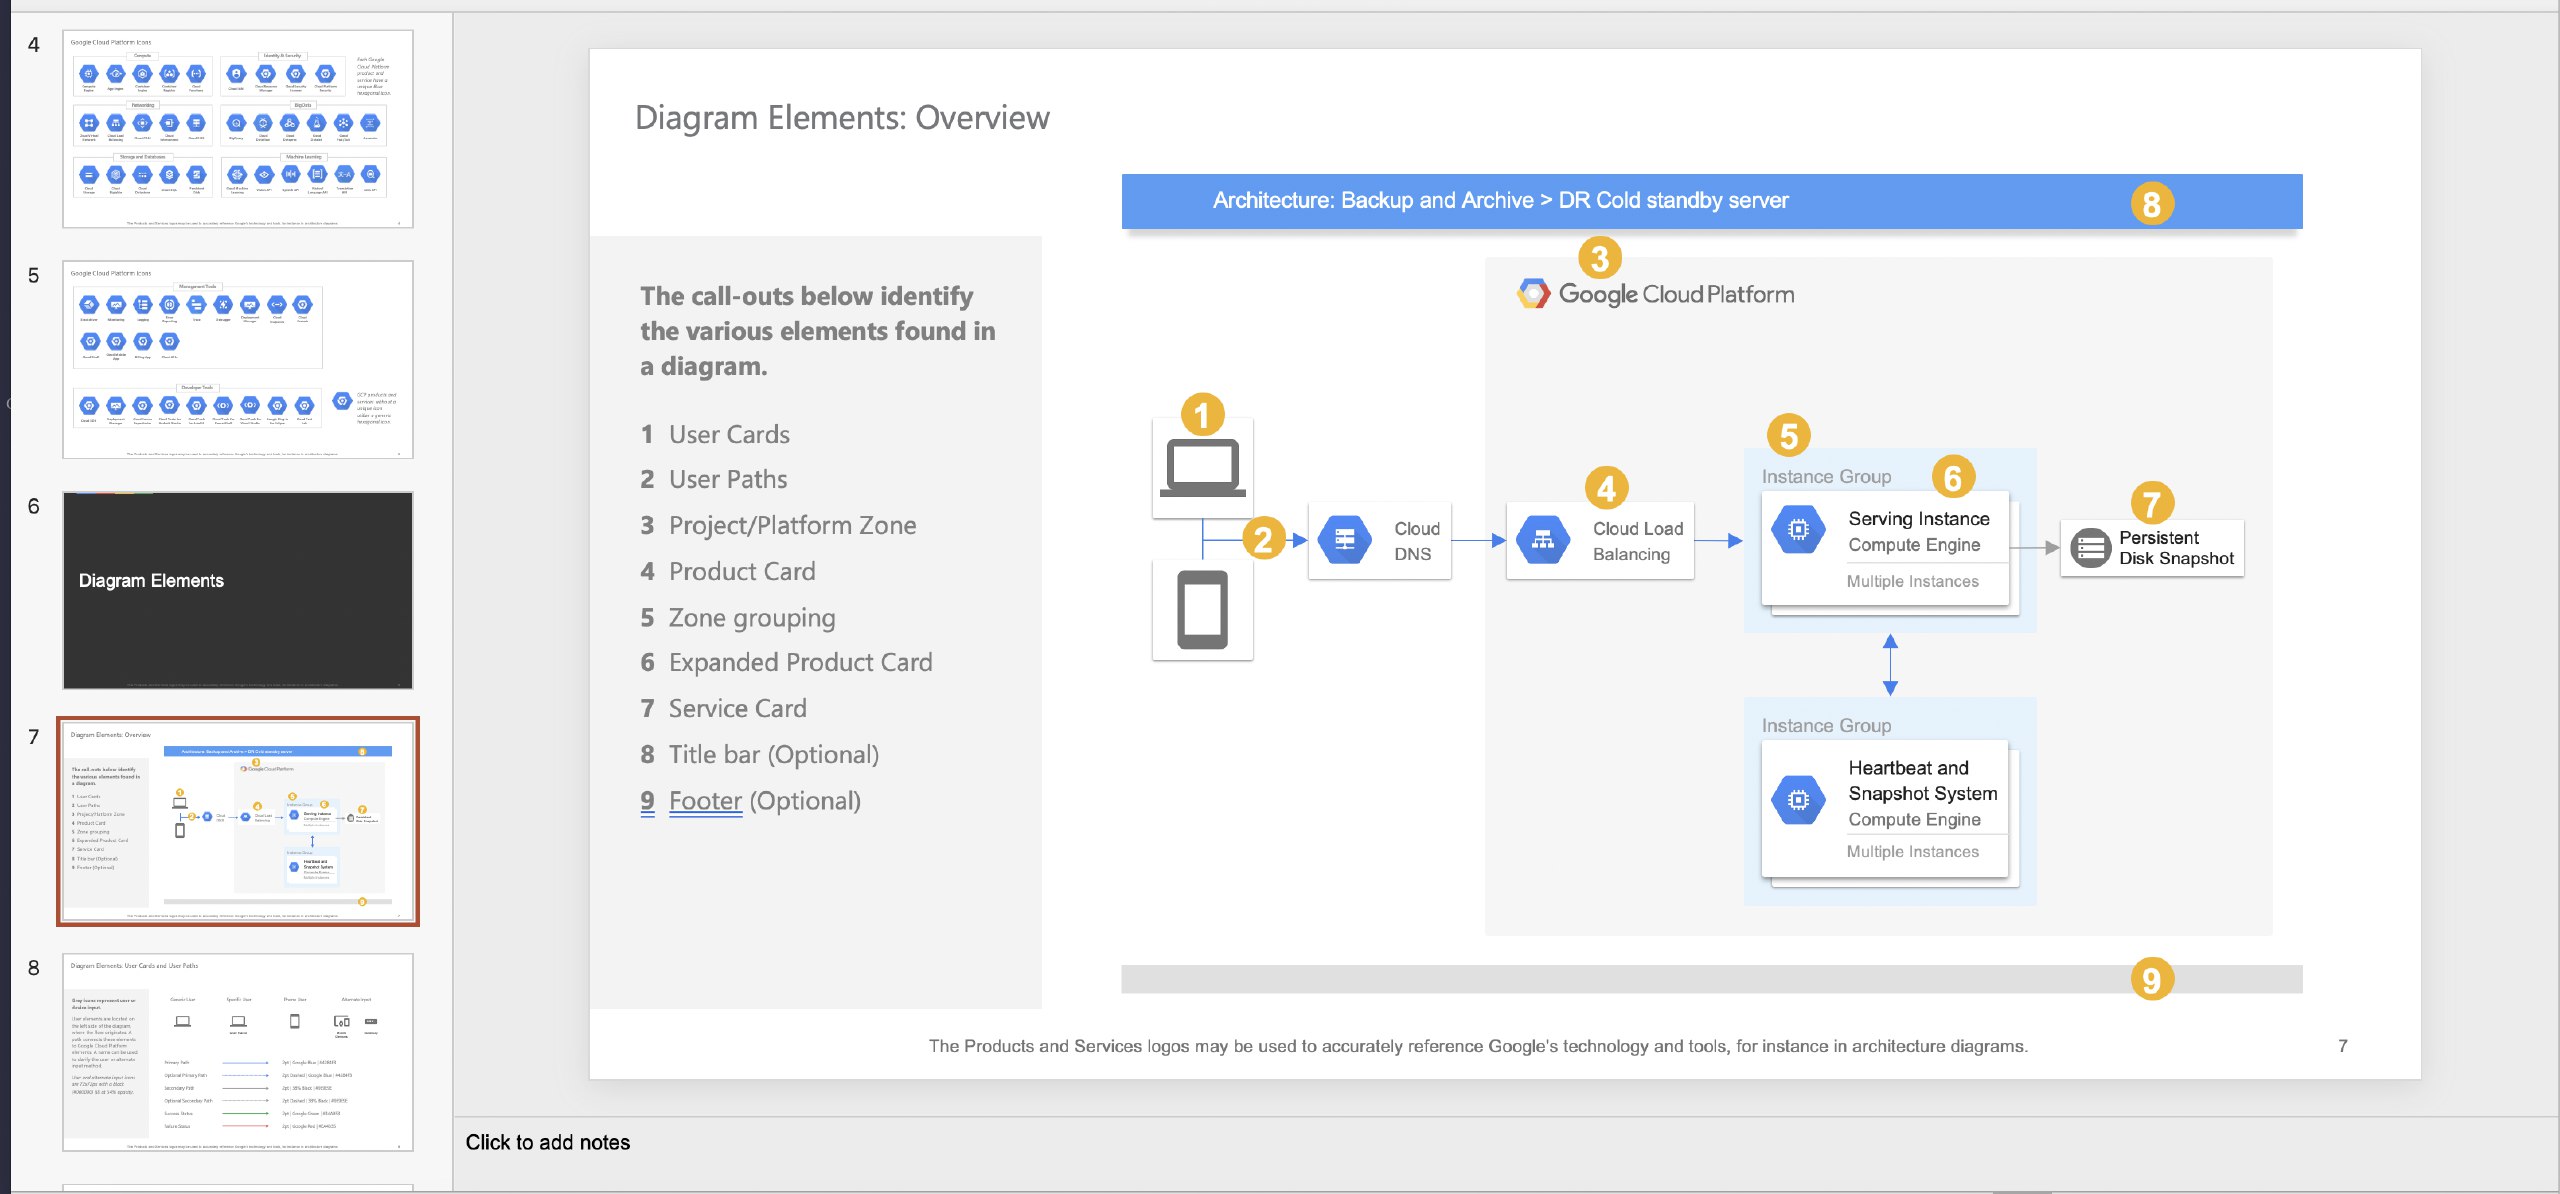
Task: Select slide 5 thumbnail with Management Tools icons
Action: click(238, 360)
